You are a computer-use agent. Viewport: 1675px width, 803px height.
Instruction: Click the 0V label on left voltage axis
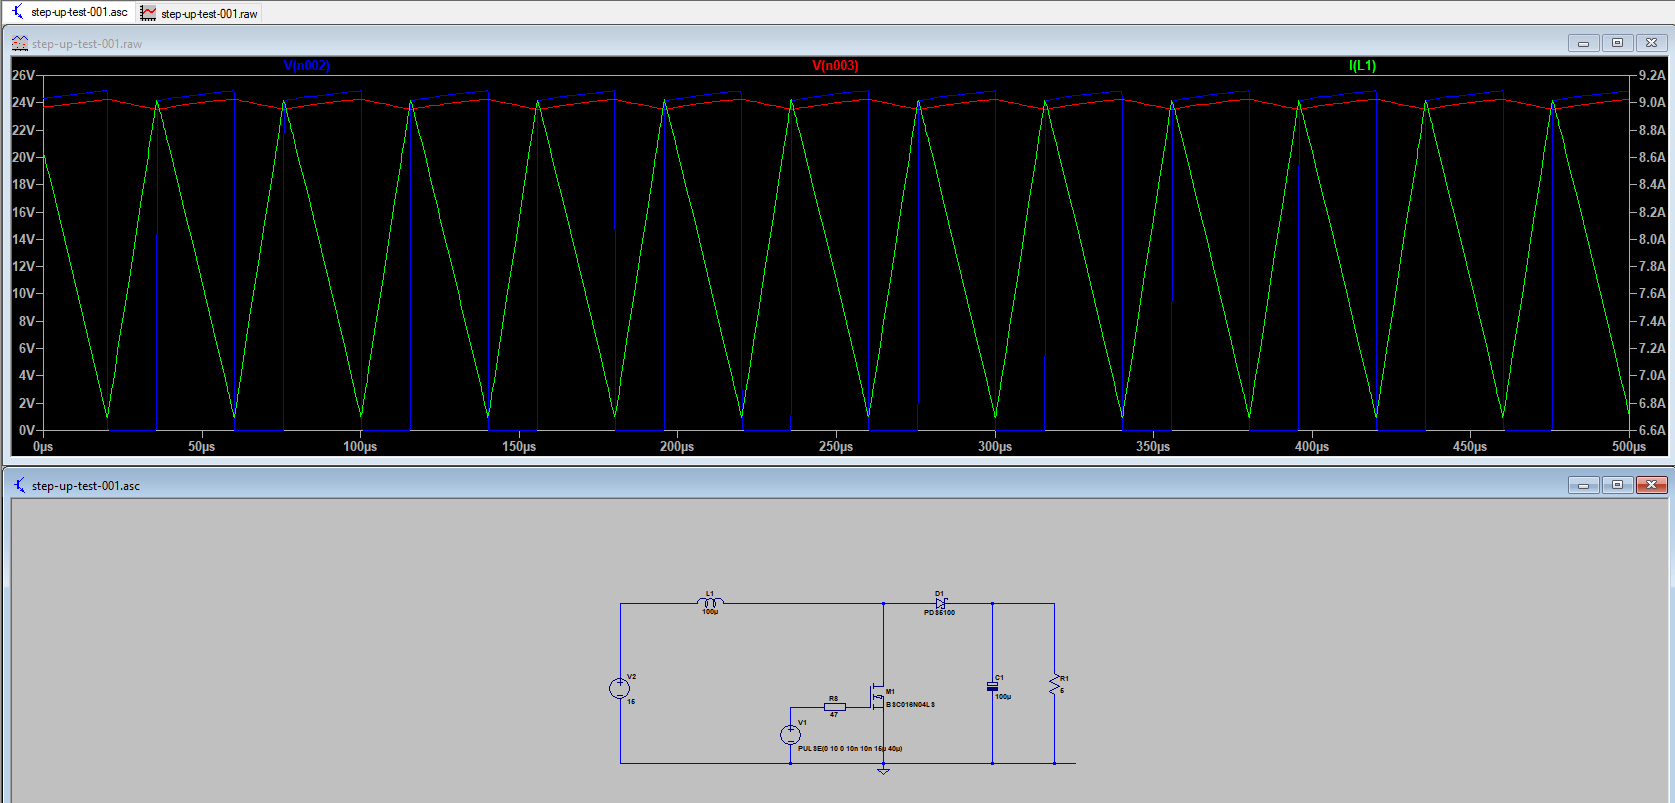point(27,430)
